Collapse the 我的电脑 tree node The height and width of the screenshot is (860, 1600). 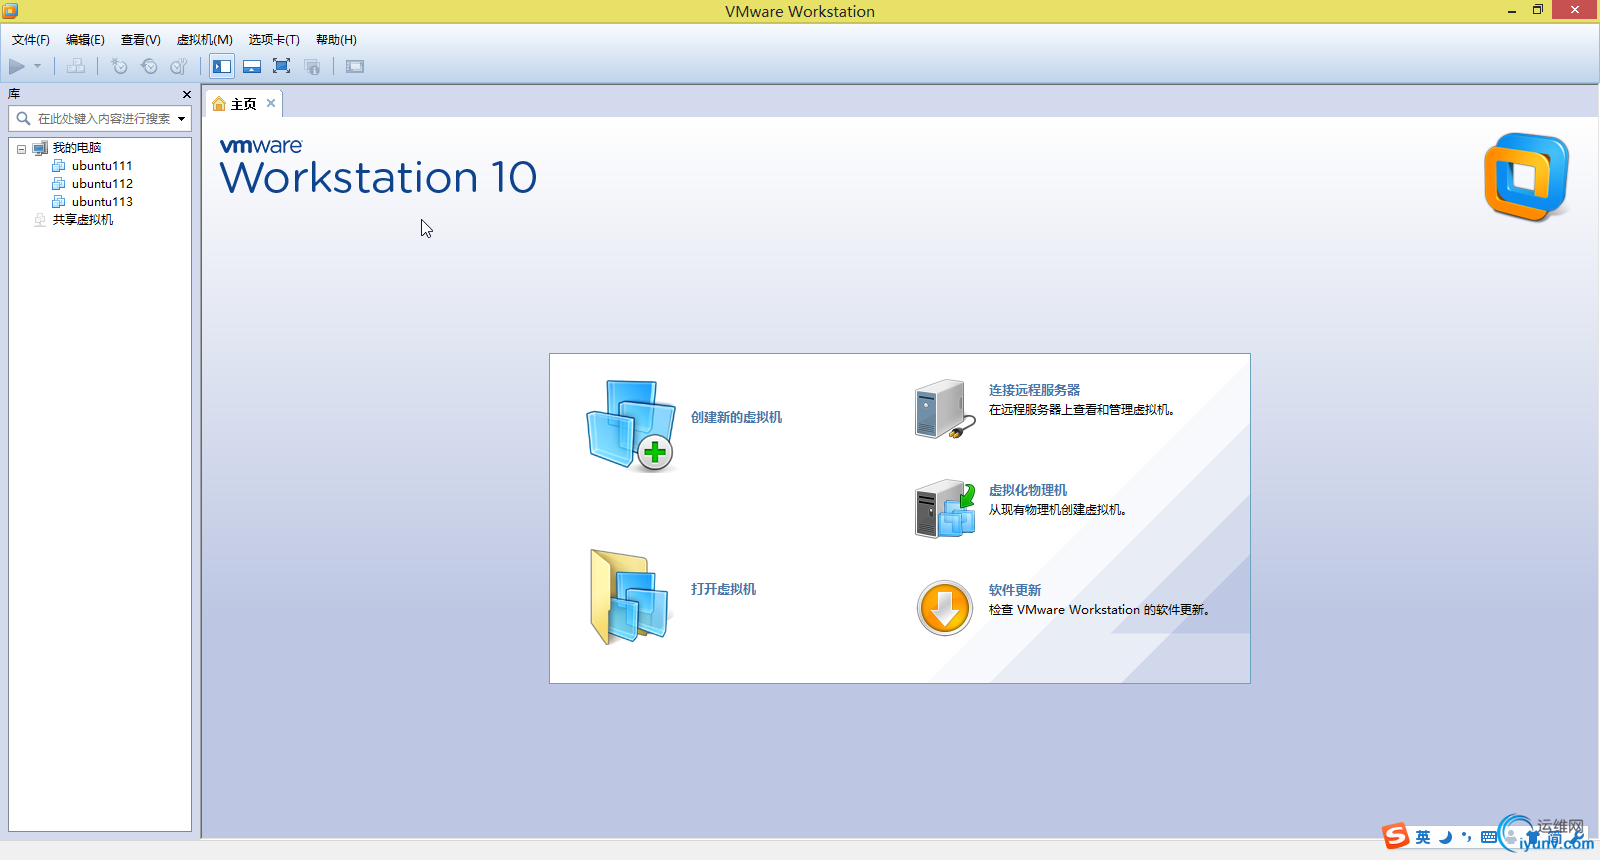click(x=21, y=149)
